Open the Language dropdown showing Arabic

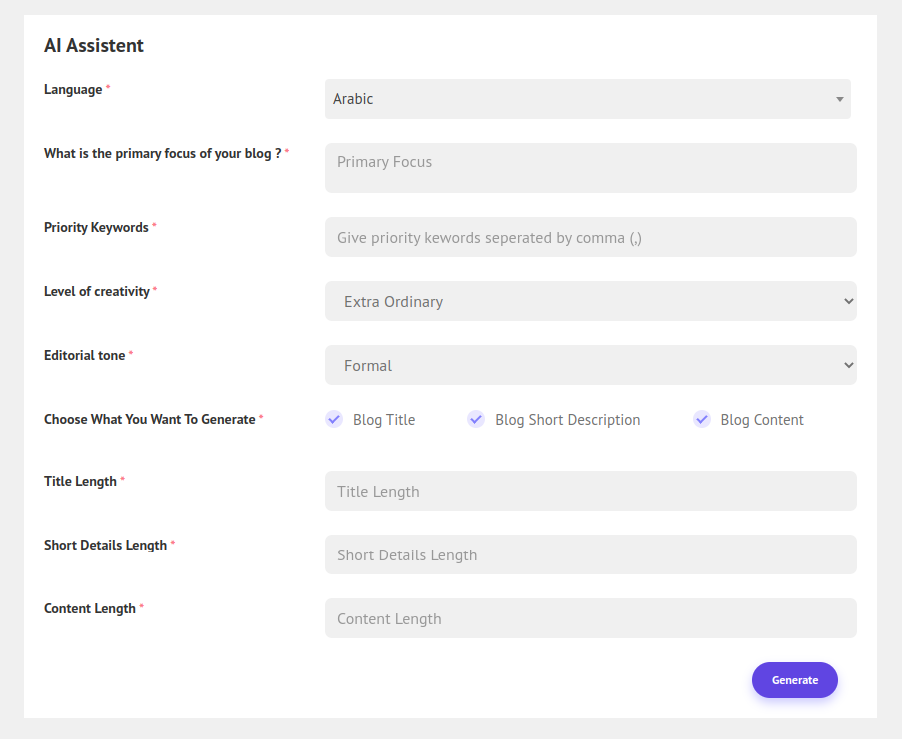(x=587, y=99)
